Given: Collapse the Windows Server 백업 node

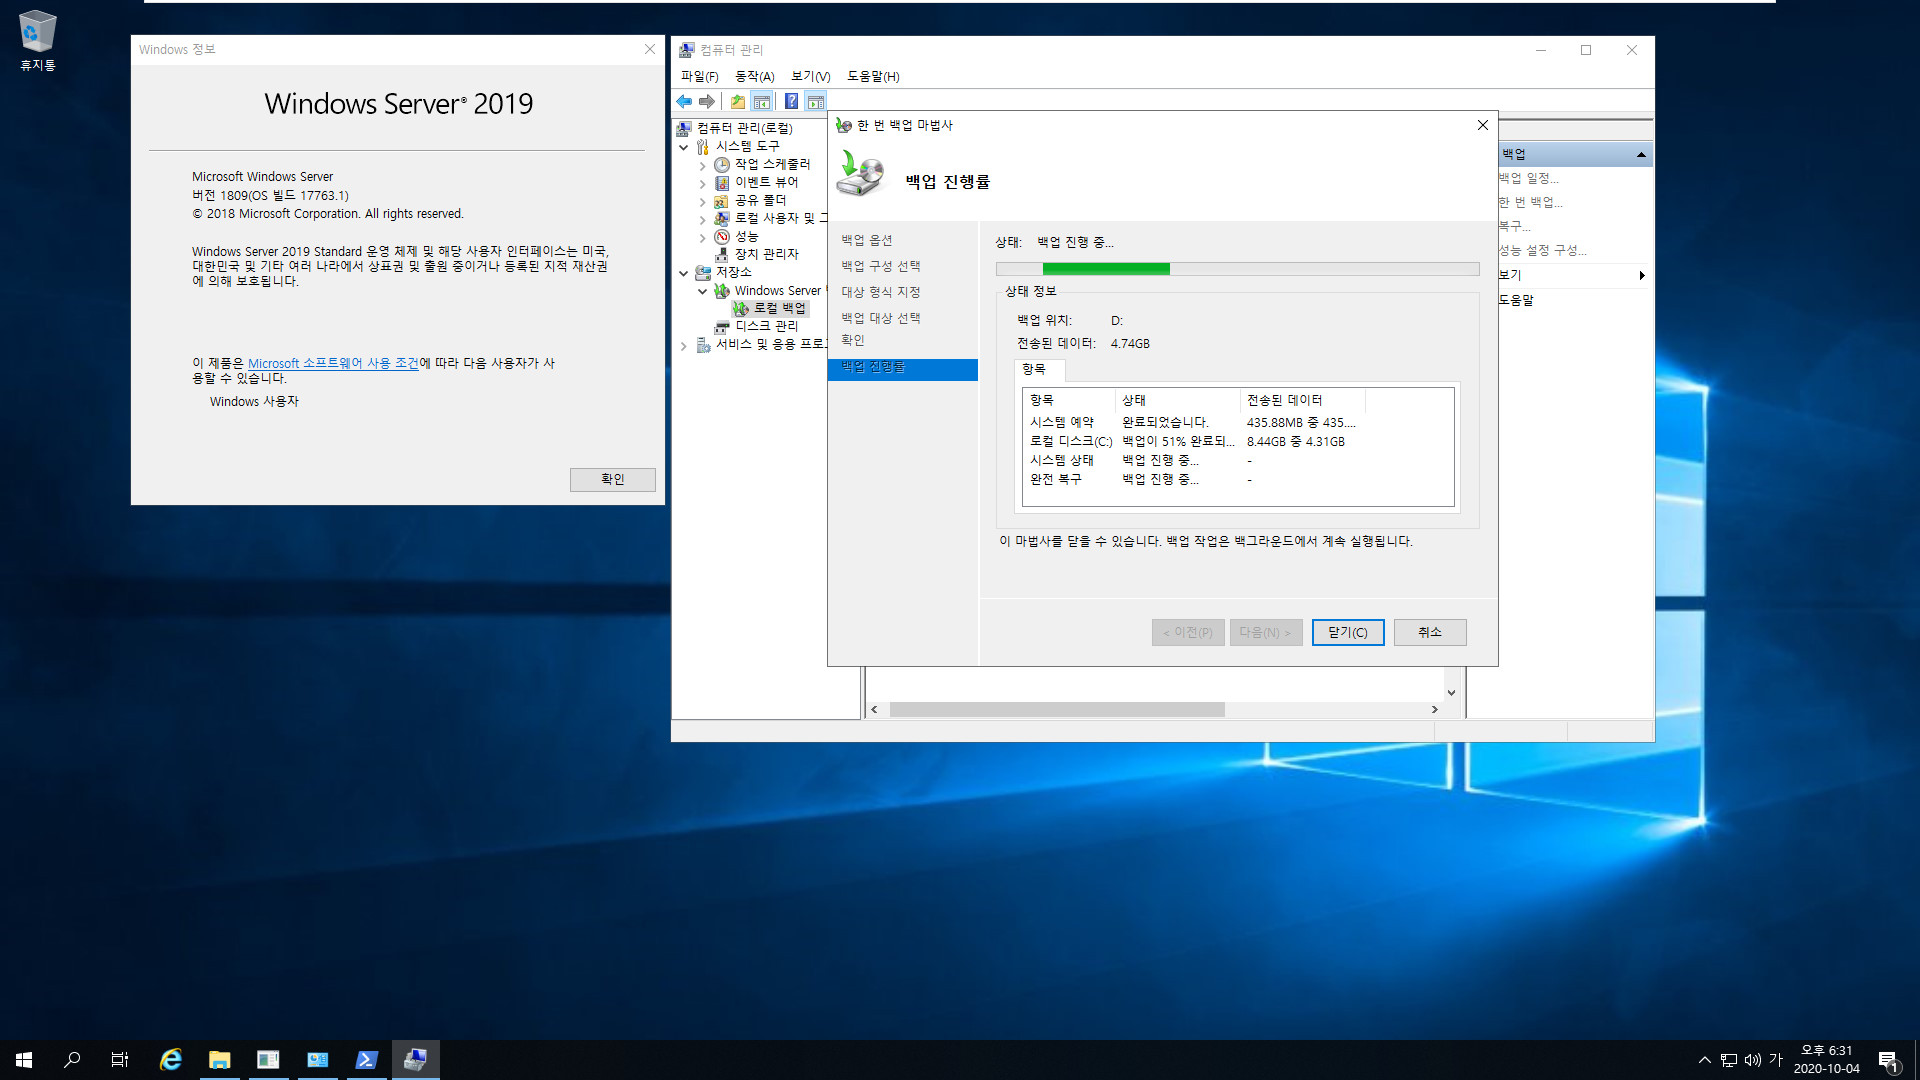Looking at the screenshot, I should coord(702,291).
